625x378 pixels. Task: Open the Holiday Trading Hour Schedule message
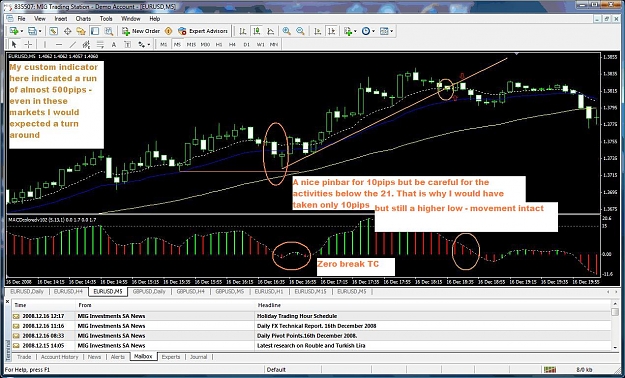point(311,316)
